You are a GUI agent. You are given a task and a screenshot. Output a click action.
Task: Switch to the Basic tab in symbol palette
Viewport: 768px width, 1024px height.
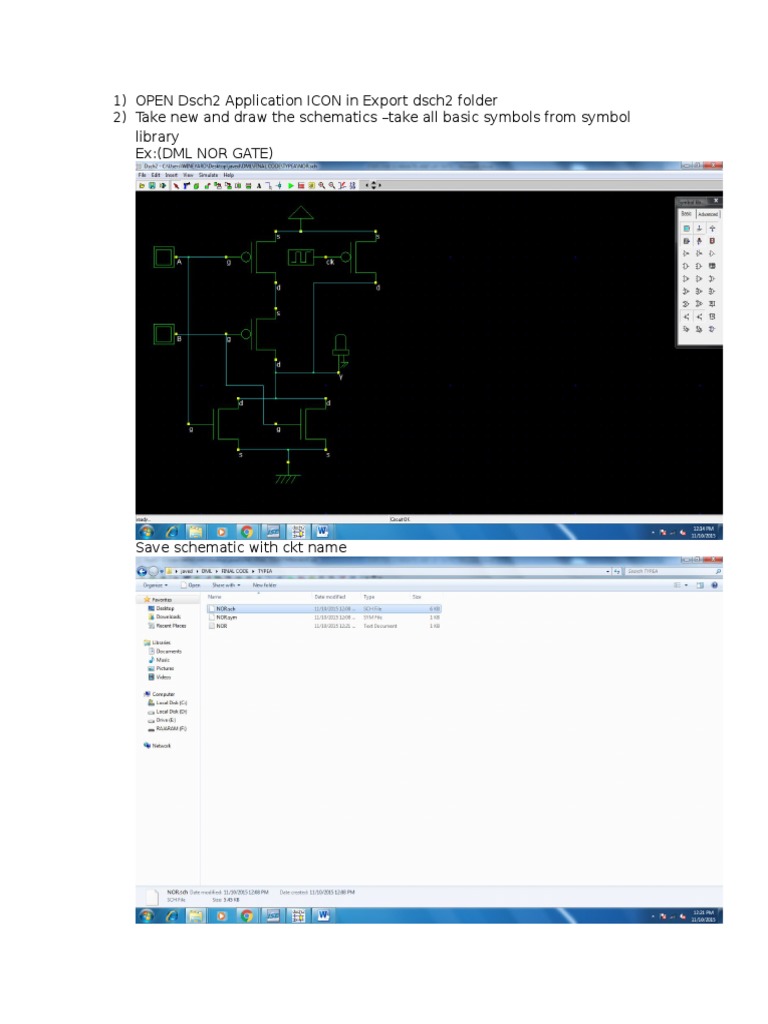pyautogui.click(x=686, y=214)
